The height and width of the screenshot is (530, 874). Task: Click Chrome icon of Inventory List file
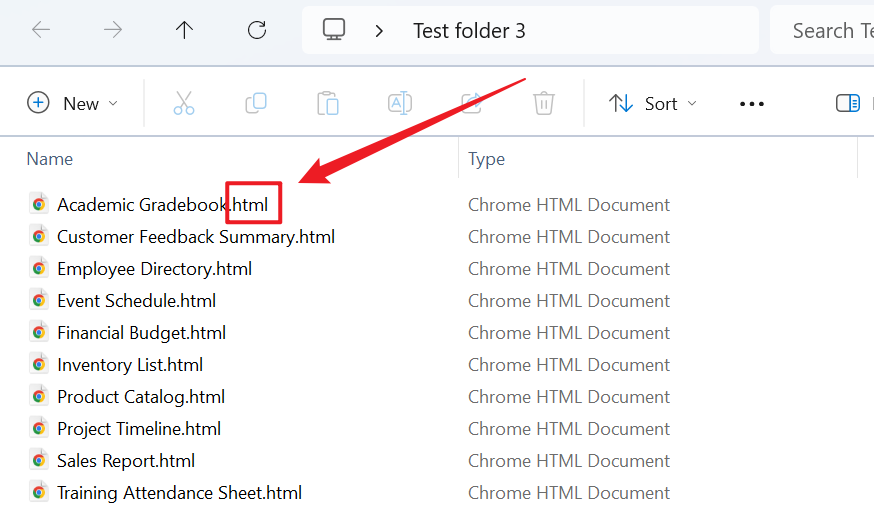coord(38,364)
